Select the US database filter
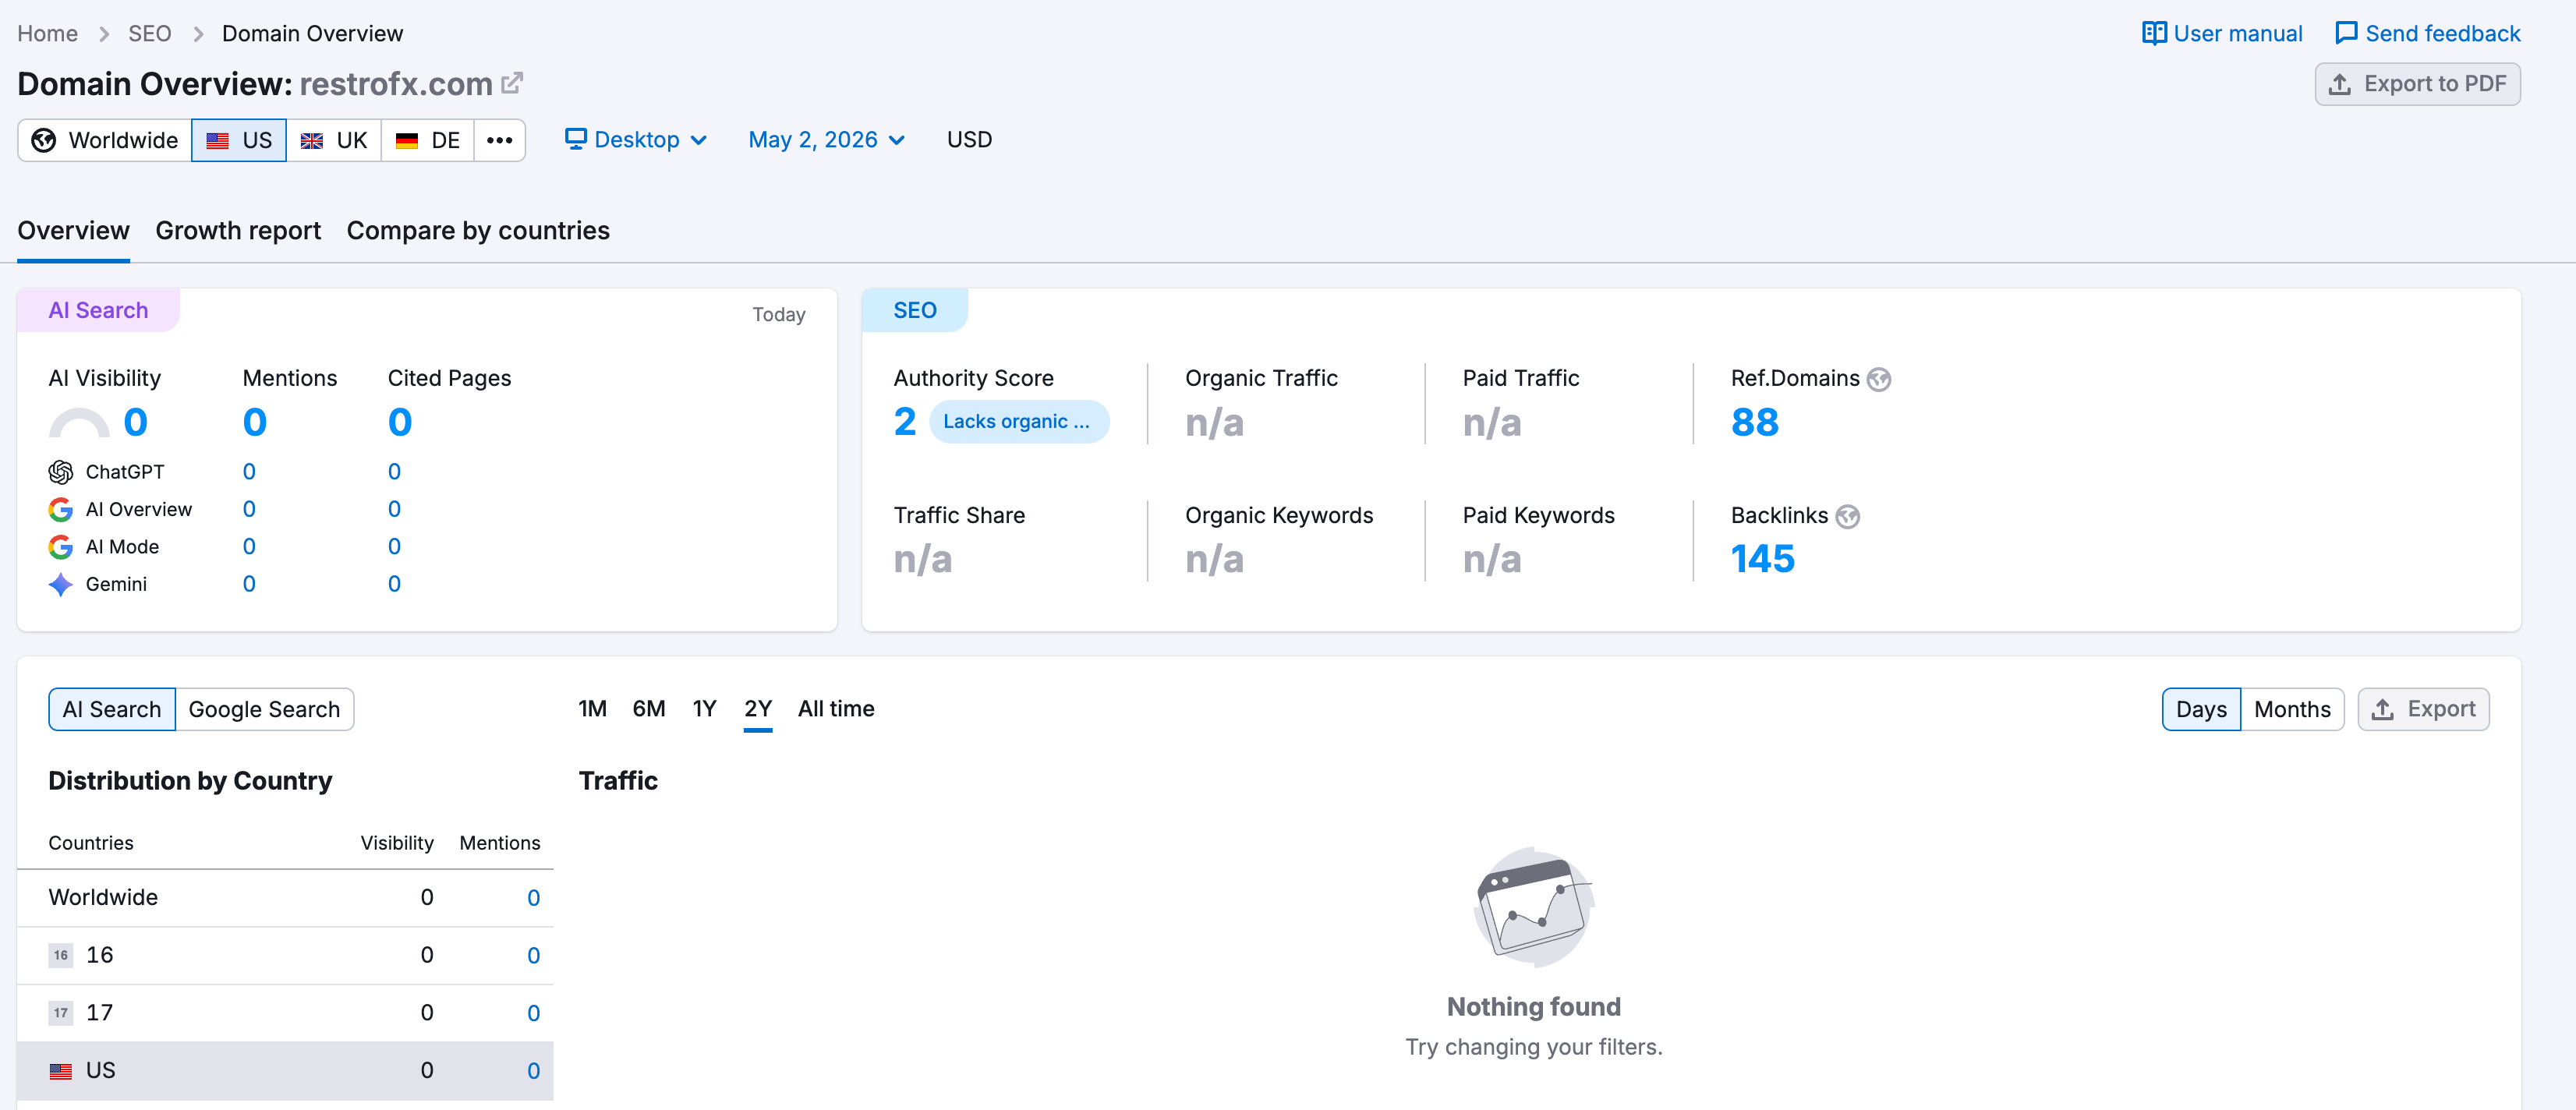 [239, 140]
